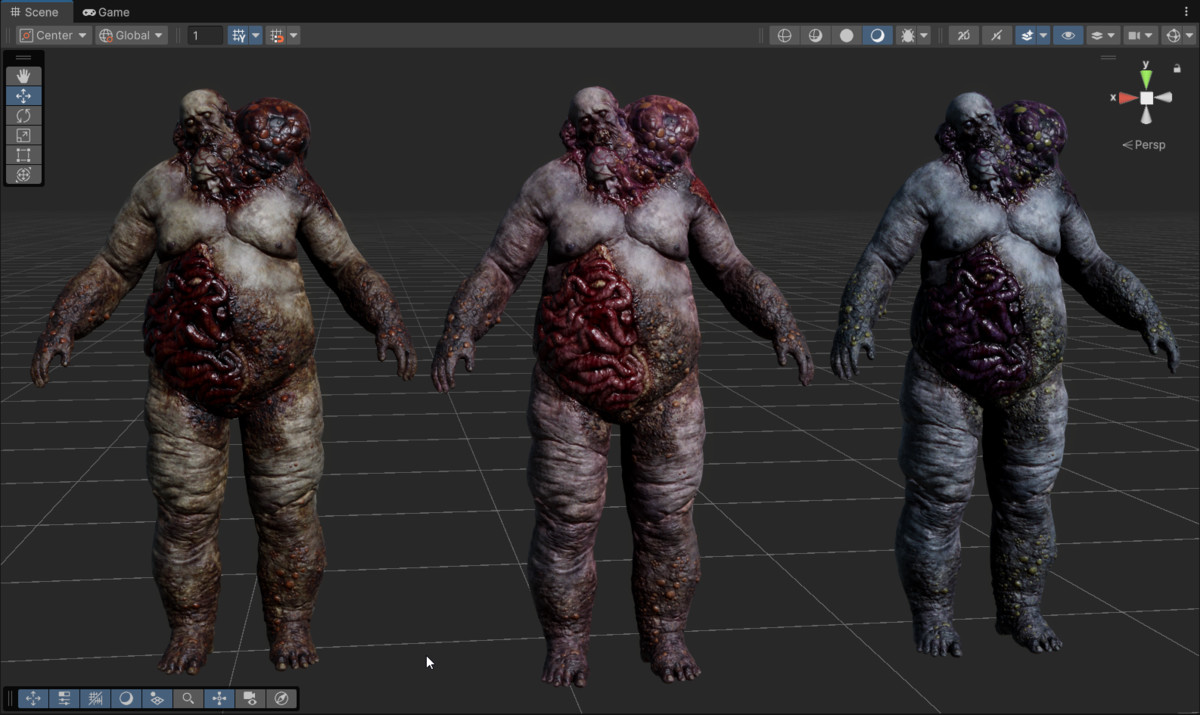Toggle scene effects (skybox, fog) button
This screenshot has width=1200, height=715.
coord(1026,35)
